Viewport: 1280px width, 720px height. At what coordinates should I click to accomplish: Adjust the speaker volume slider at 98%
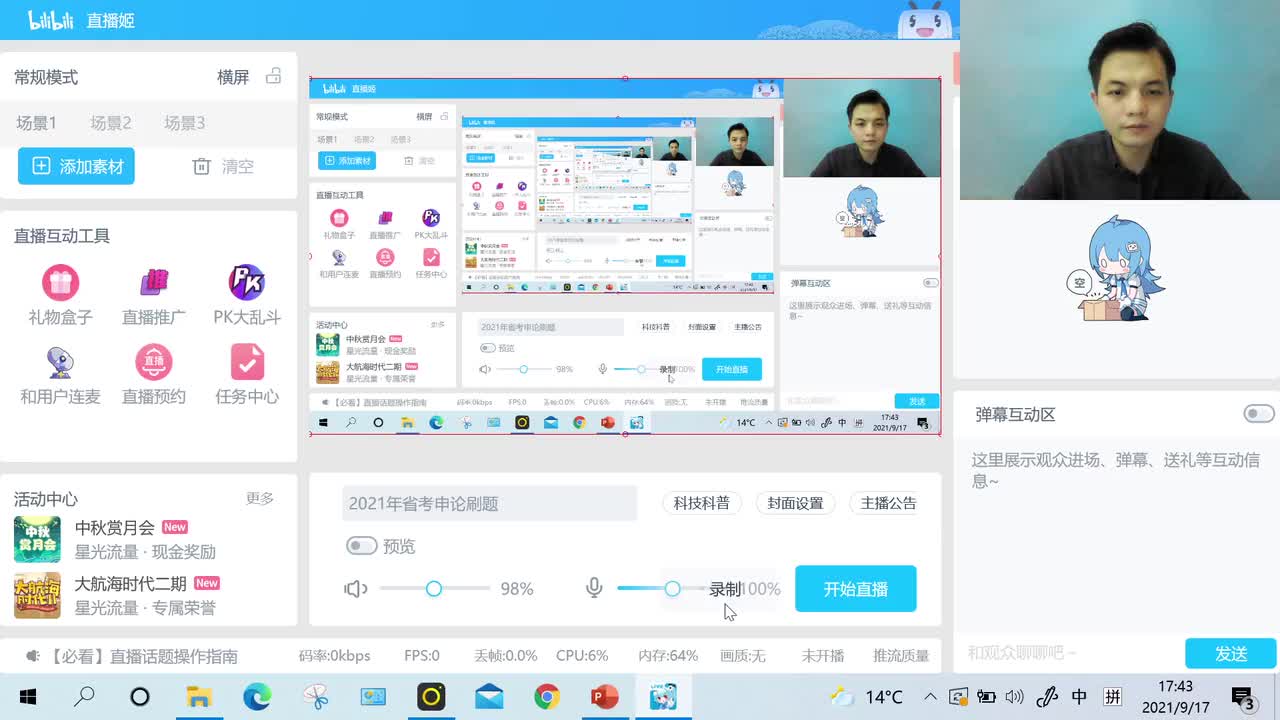click(x=434, y=589)
